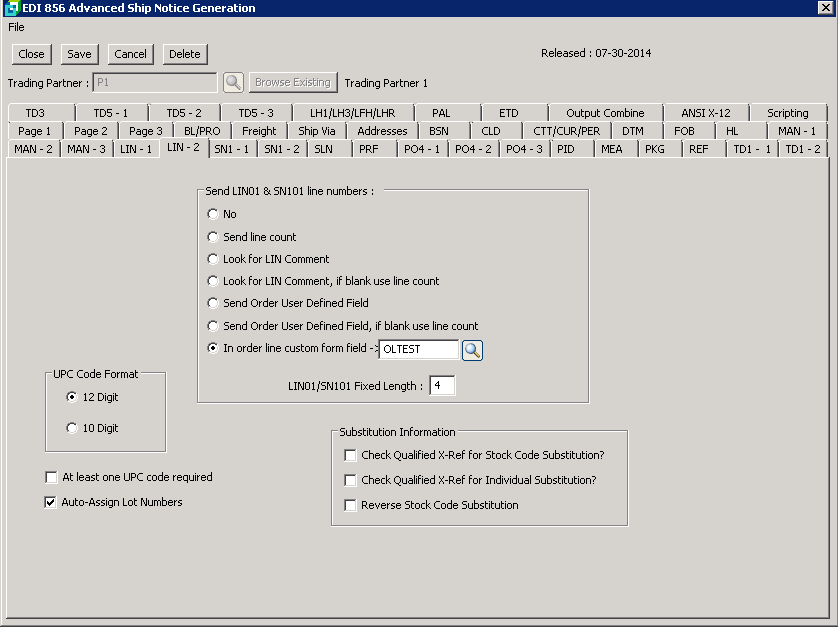Uncheck Auto-Assign Lot Numbers
The width and height of the screenshot is (838, 627).
pyautogui.click(x=52, y=502)
